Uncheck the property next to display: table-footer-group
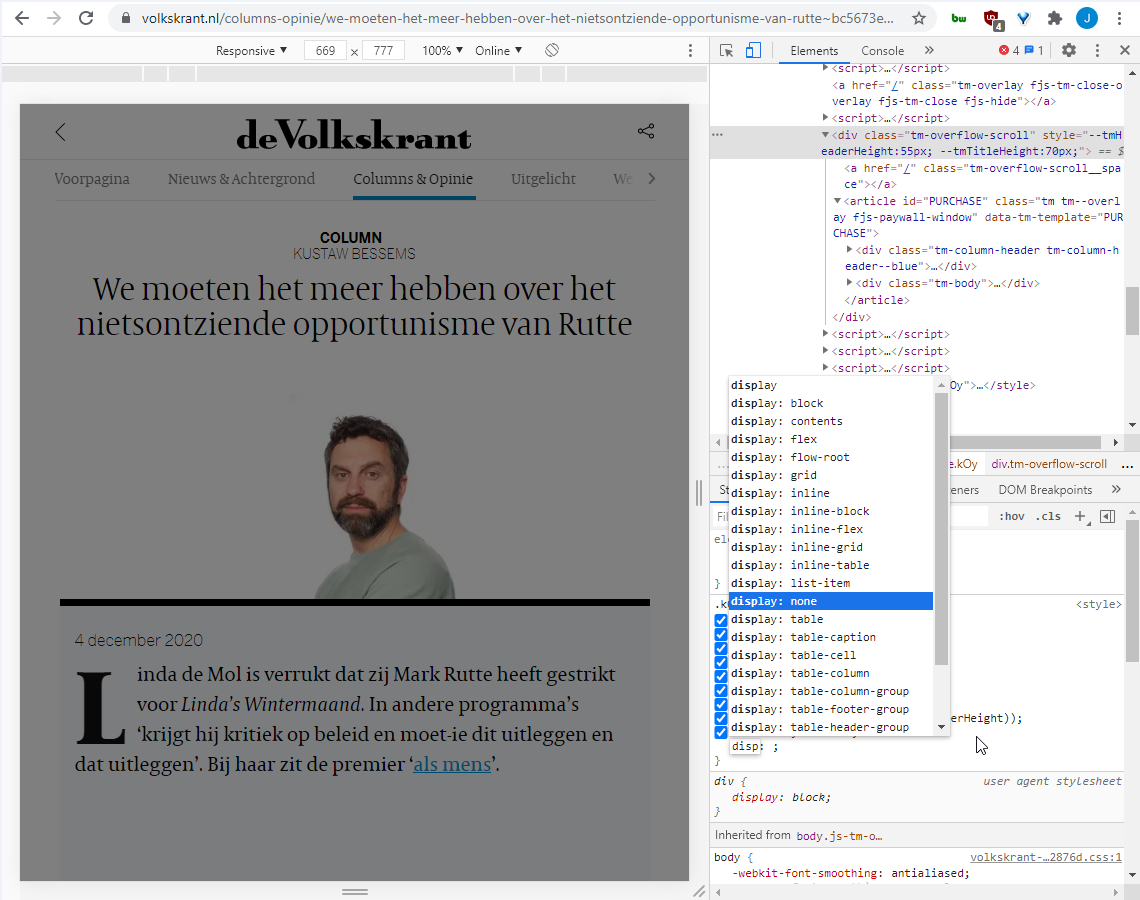The height and width of the screenshot is (900, 1140). click(720, 704)
